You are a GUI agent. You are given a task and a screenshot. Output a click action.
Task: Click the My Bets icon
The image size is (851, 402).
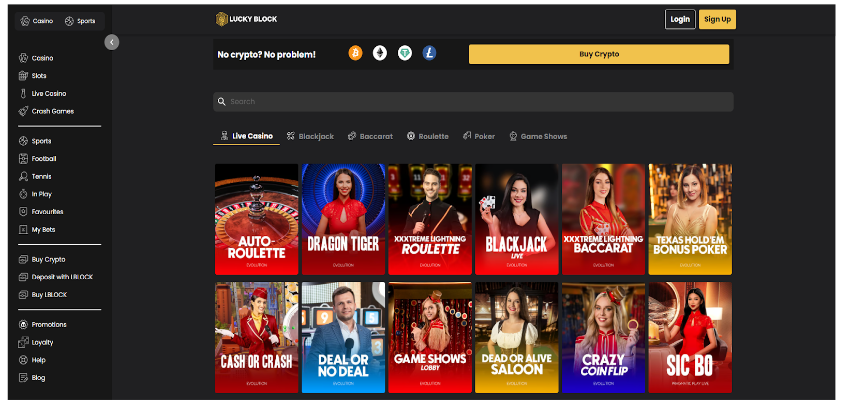[x=23, y=229]
